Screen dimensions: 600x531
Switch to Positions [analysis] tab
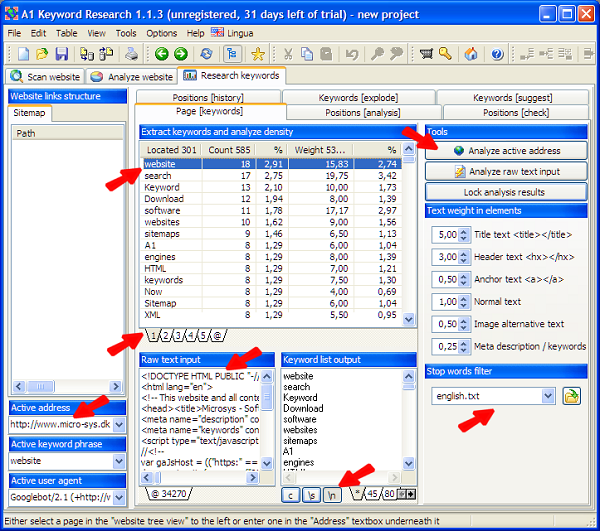[x=360, y=113]
